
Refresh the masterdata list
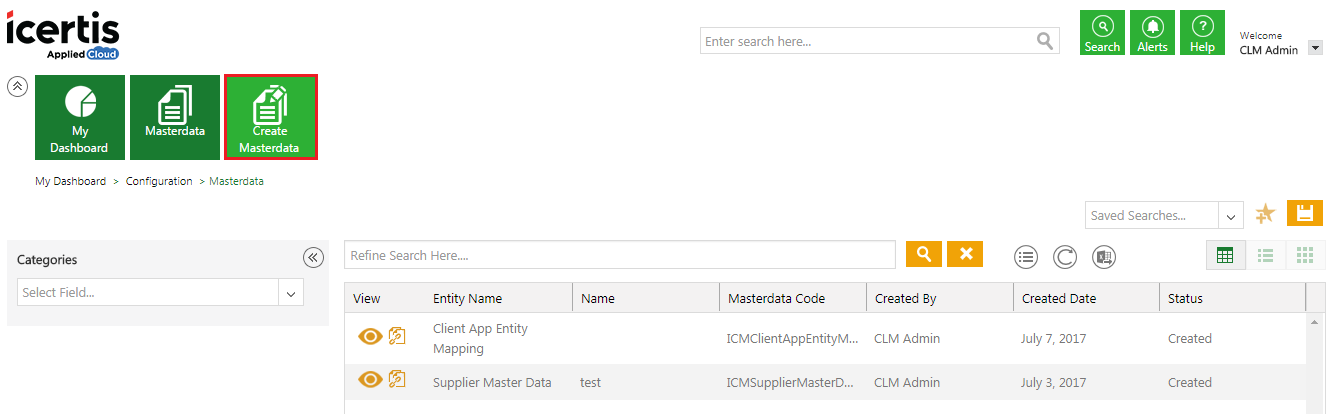[1065, 257]
